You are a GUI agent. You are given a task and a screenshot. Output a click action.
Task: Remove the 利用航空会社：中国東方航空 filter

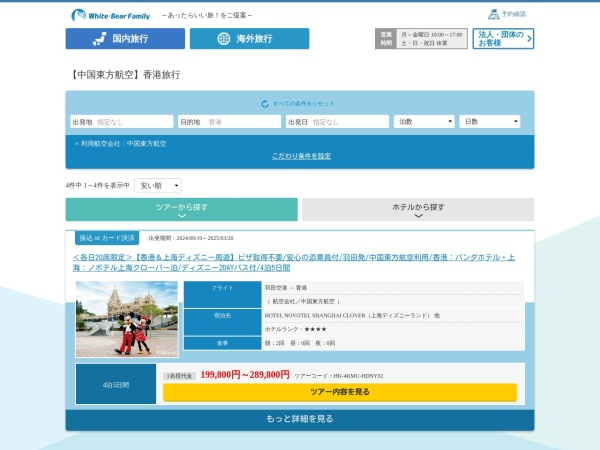[x=77, y=144]
